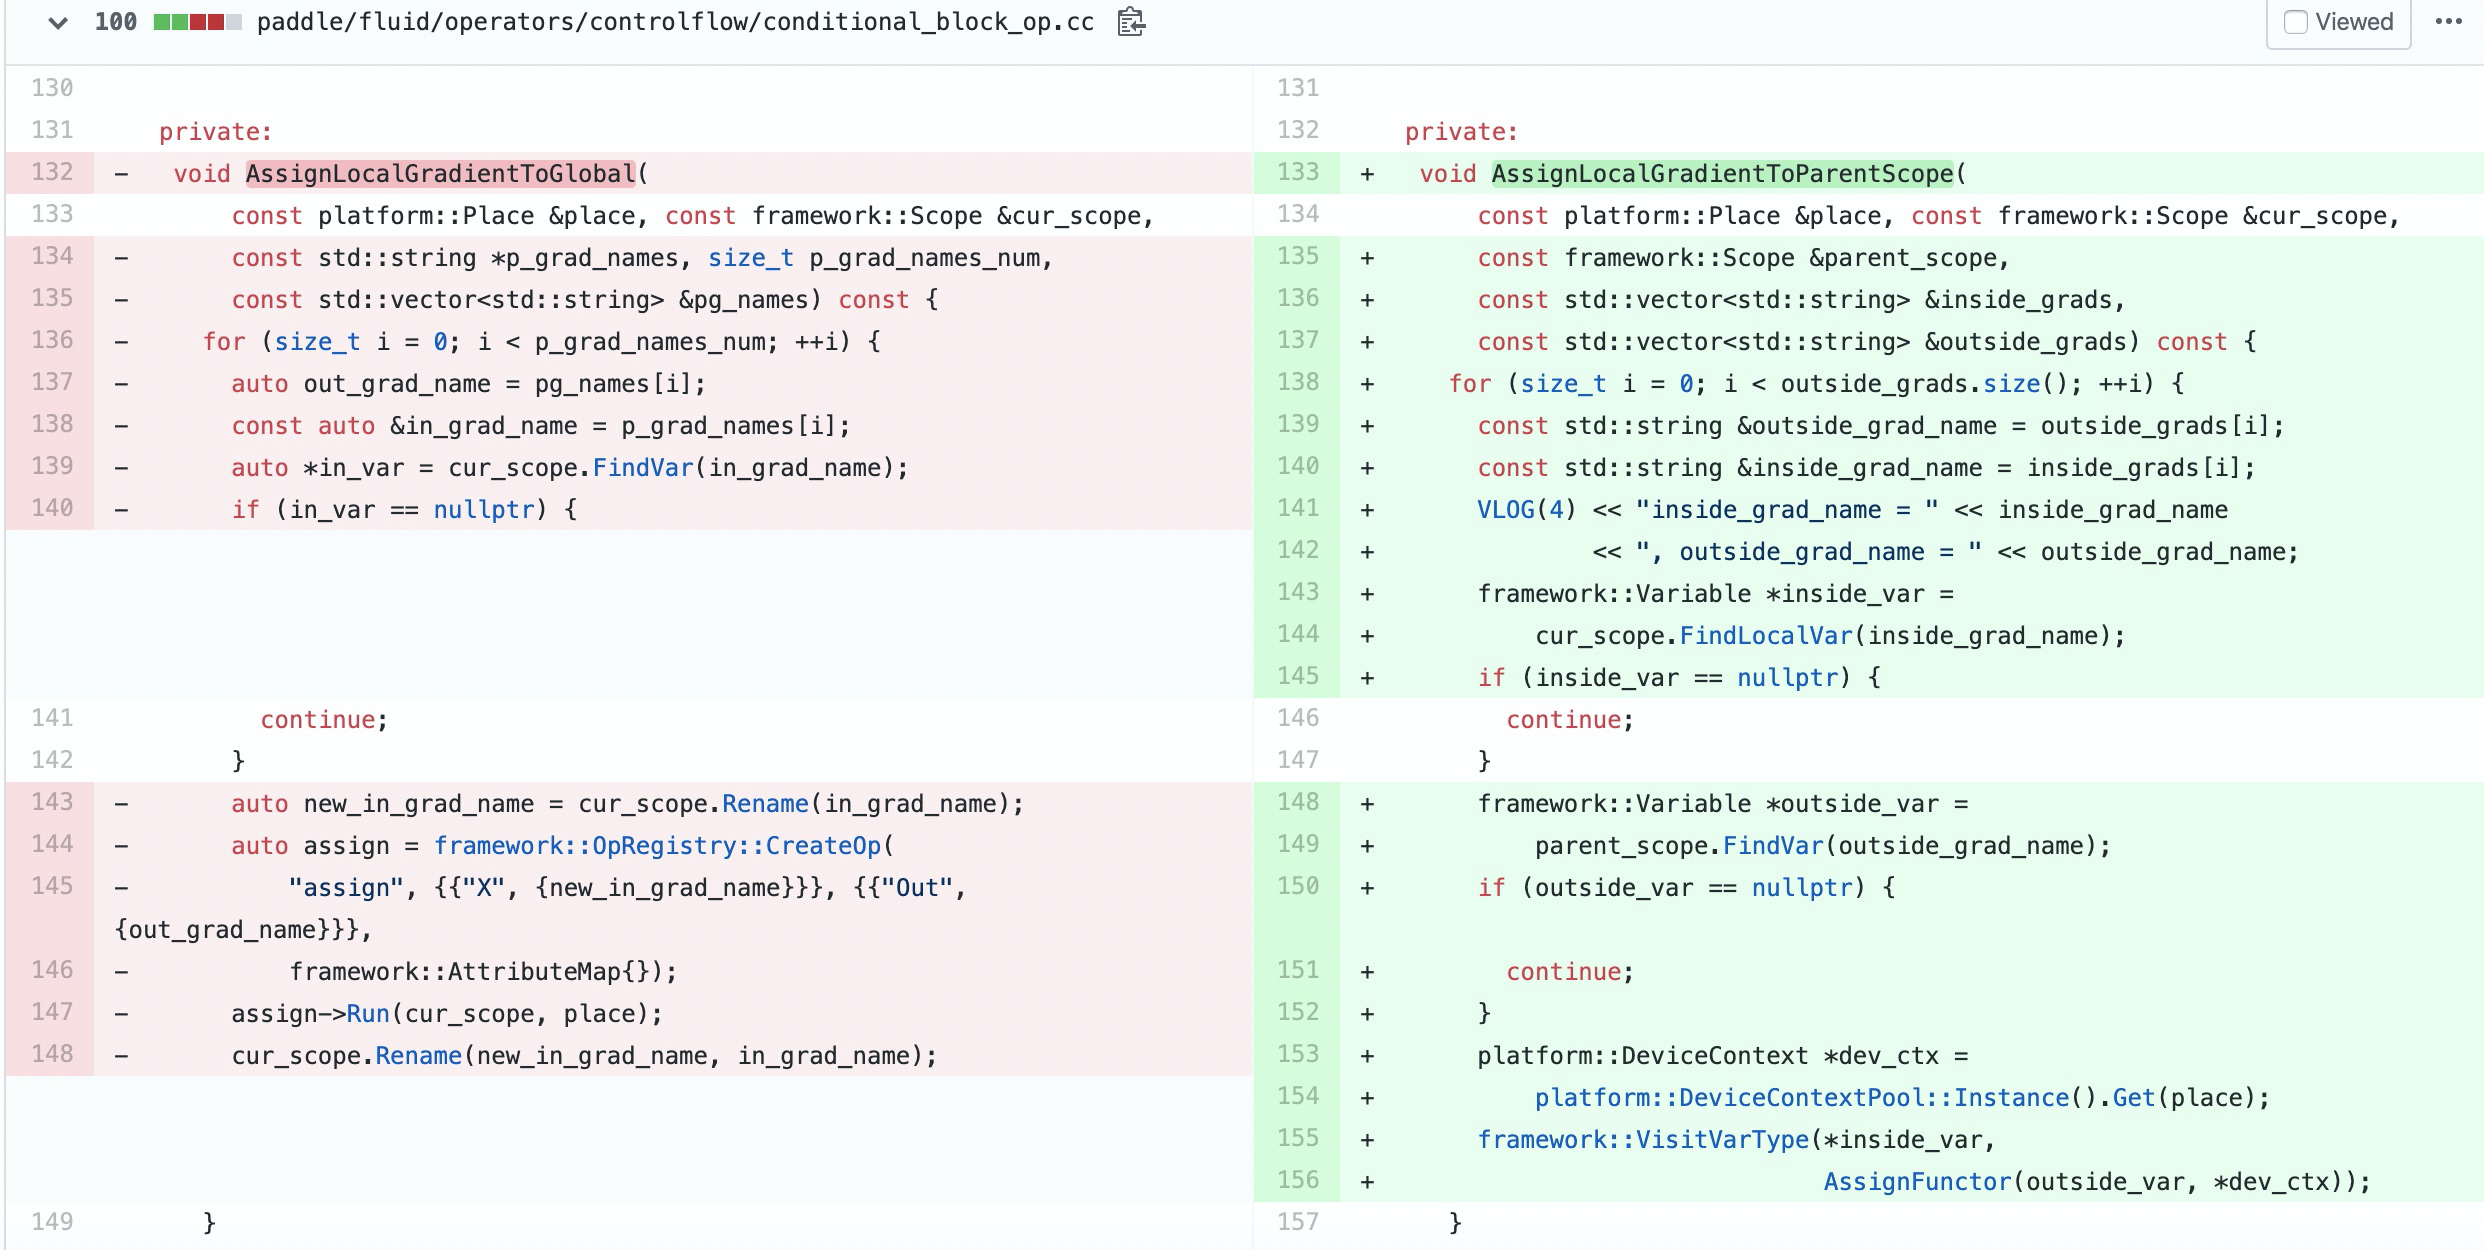Click the minus marker on line 143
This screenshot has height=1250, width=2484.
[121, 804]
